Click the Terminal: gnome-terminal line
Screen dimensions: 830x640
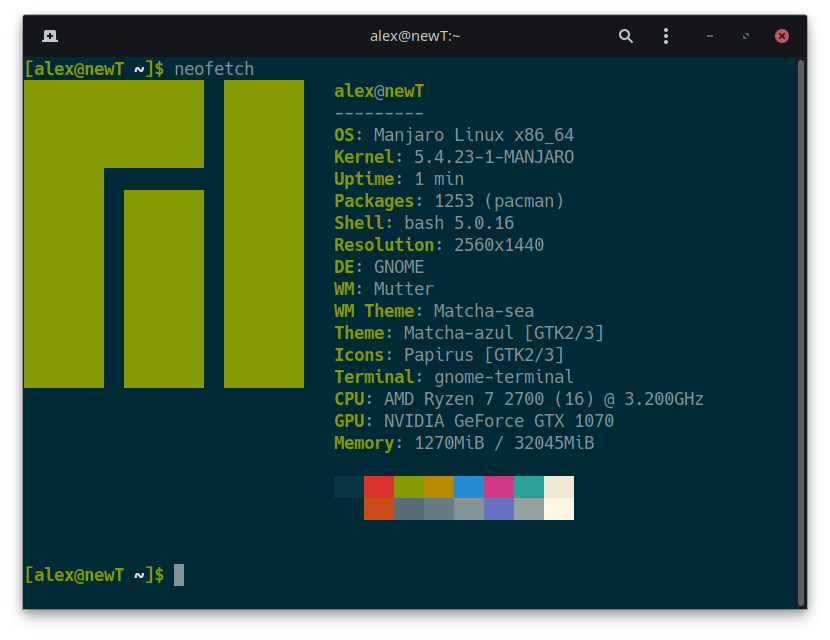[454, 377]
